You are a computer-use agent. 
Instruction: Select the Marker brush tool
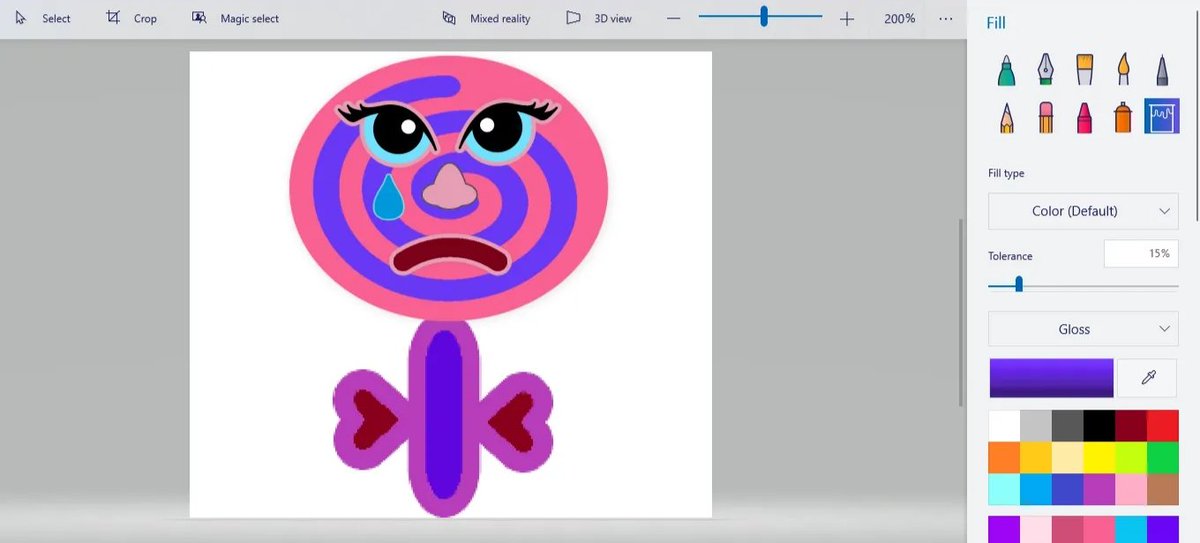coord(1007,69)
